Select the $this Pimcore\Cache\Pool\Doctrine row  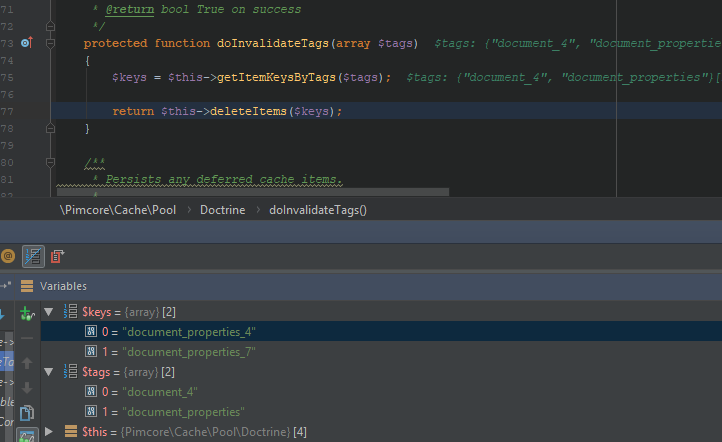click(381, 432)
